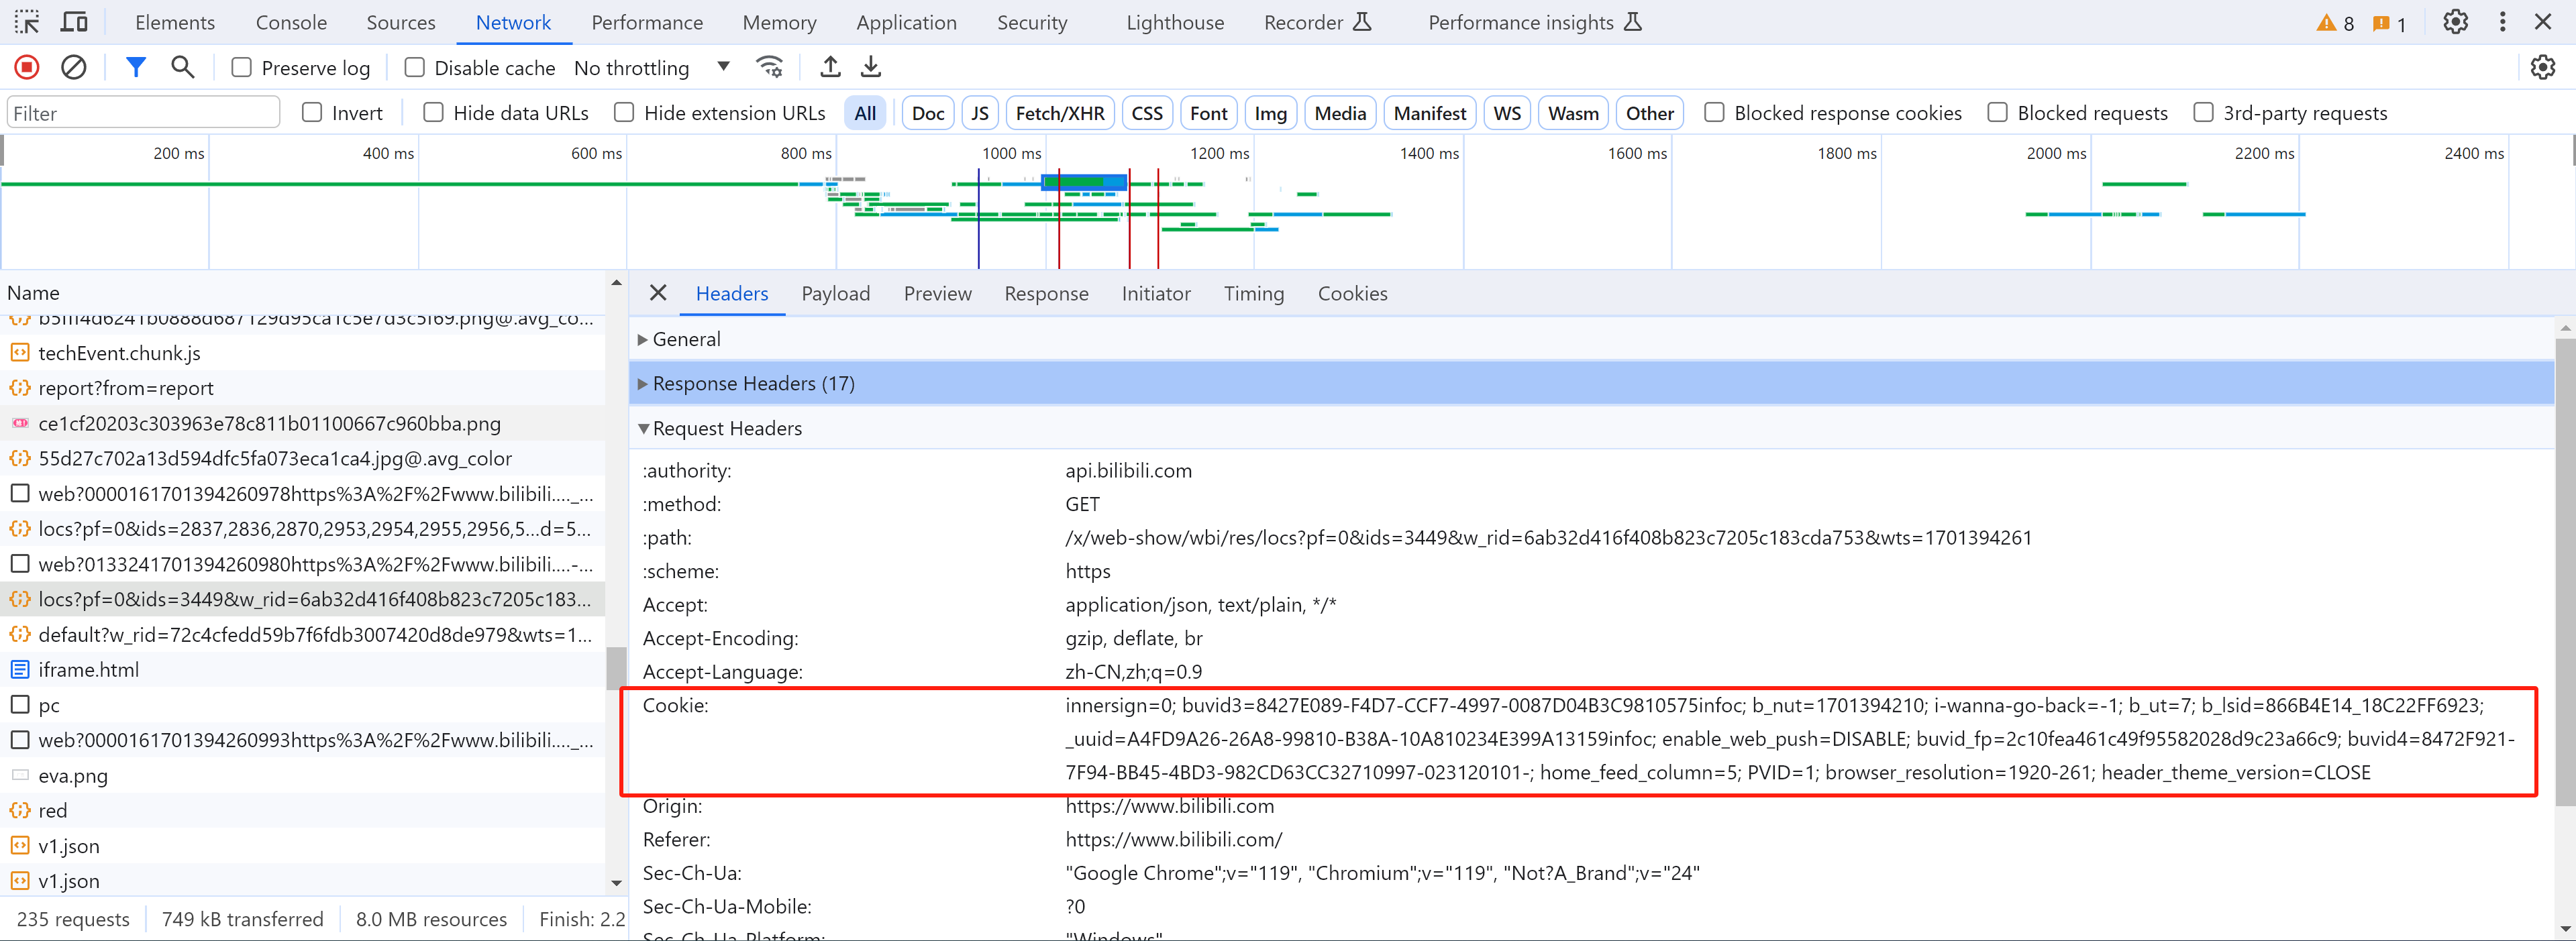Click the selected blue range in timeline overview
The width and height of the screenshot is (2576, 941).
[x=1084, y=182]
